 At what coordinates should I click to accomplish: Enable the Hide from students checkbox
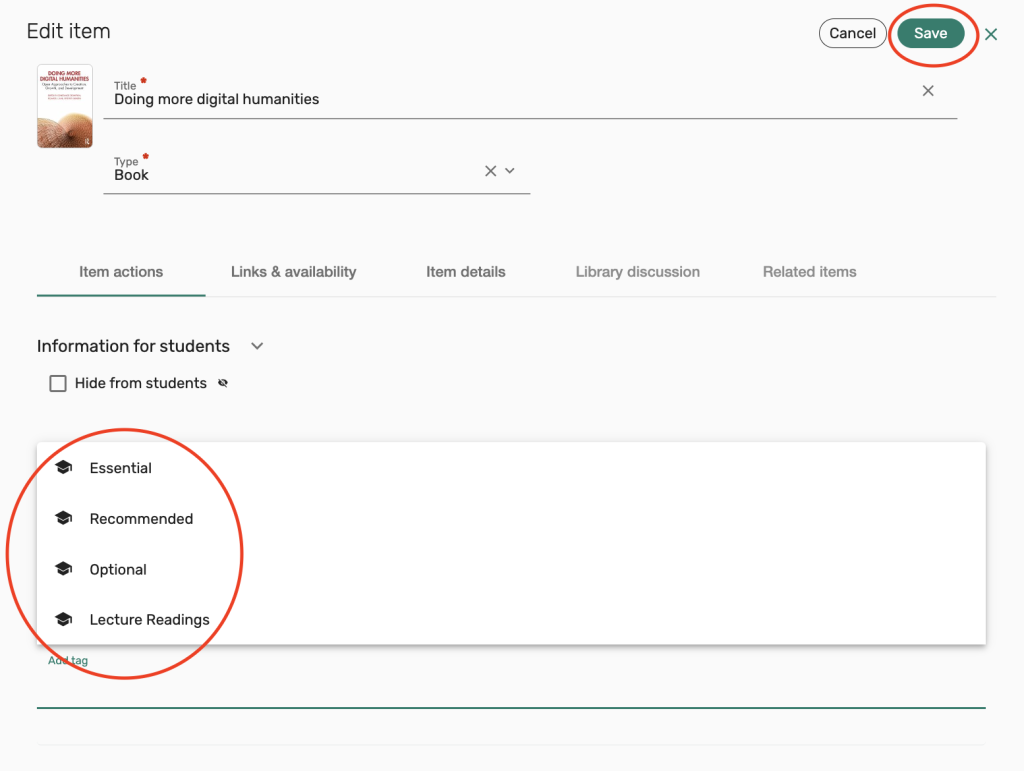pos(58,383)
